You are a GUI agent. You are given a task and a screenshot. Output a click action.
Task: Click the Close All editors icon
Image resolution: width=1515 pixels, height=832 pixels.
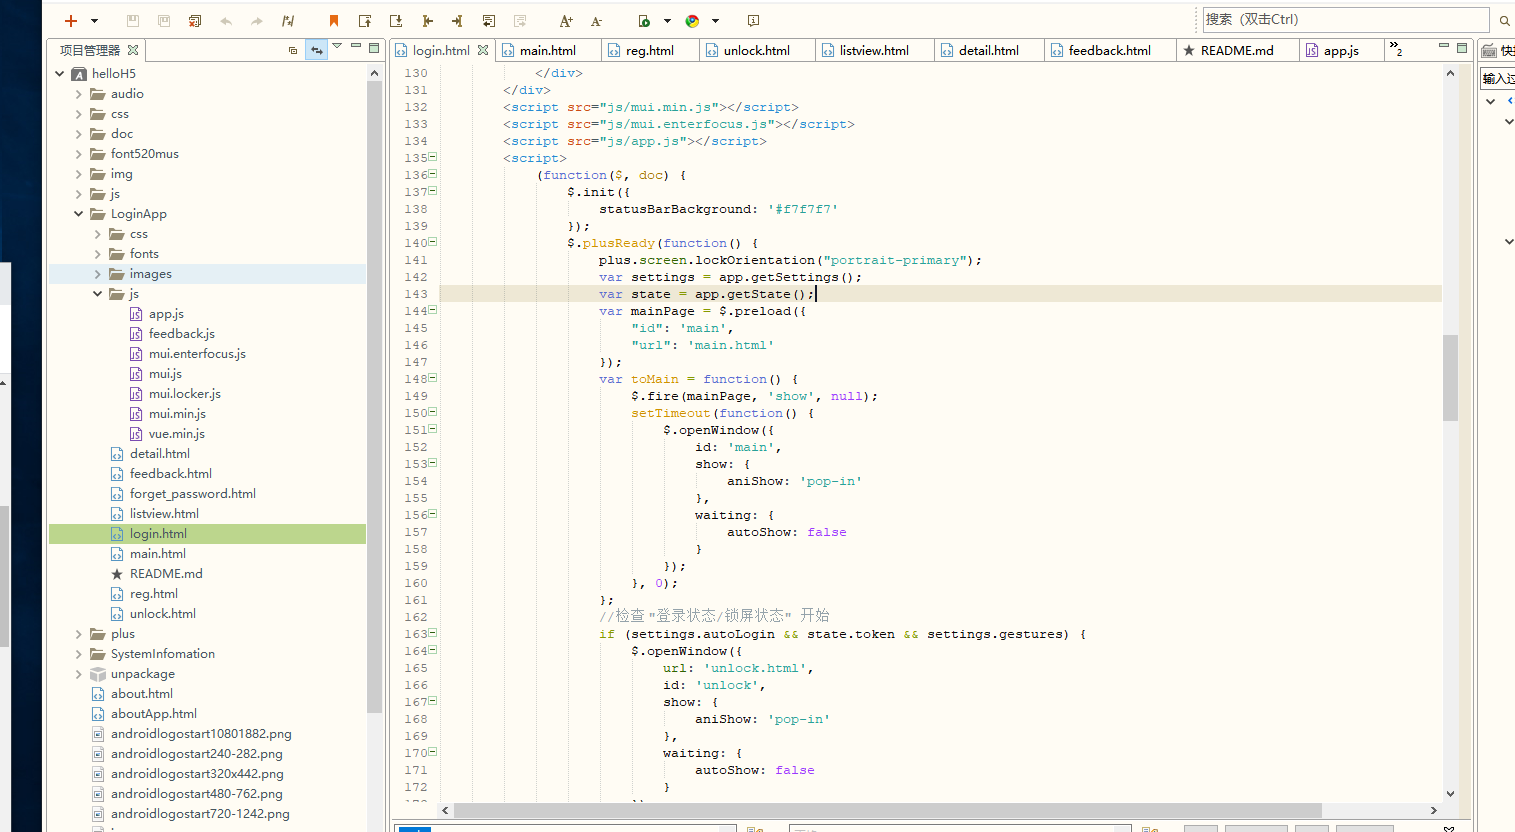[x=195, y=21]
